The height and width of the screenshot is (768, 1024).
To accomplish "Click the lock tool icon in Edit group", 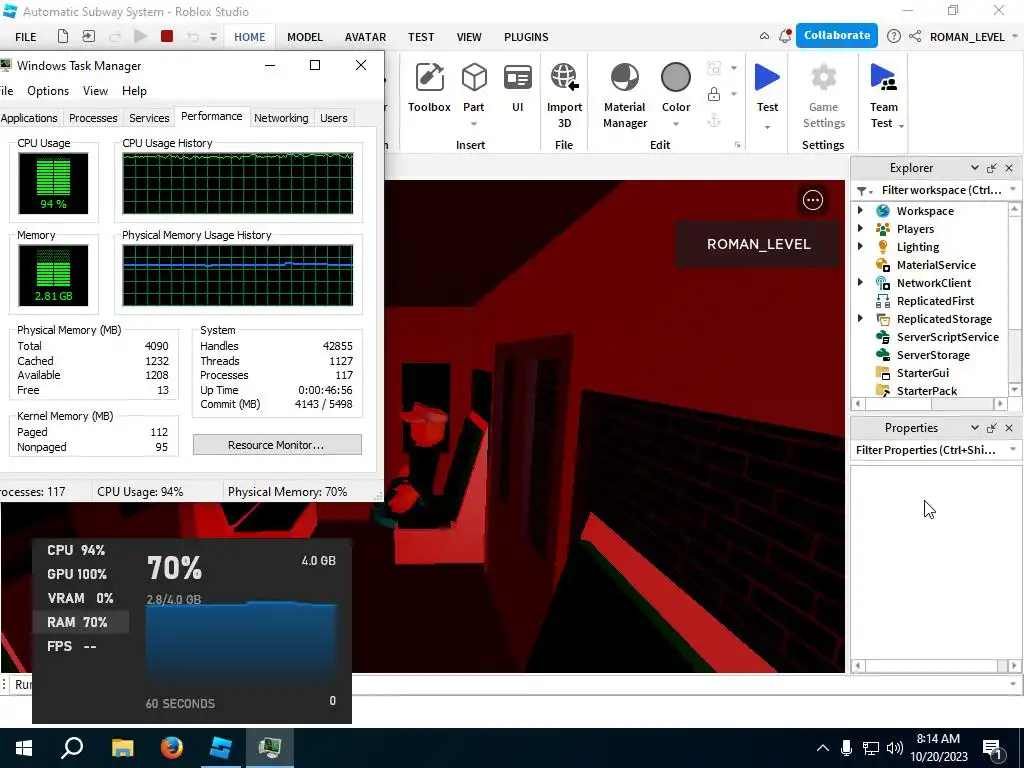I will click(714, 95).
